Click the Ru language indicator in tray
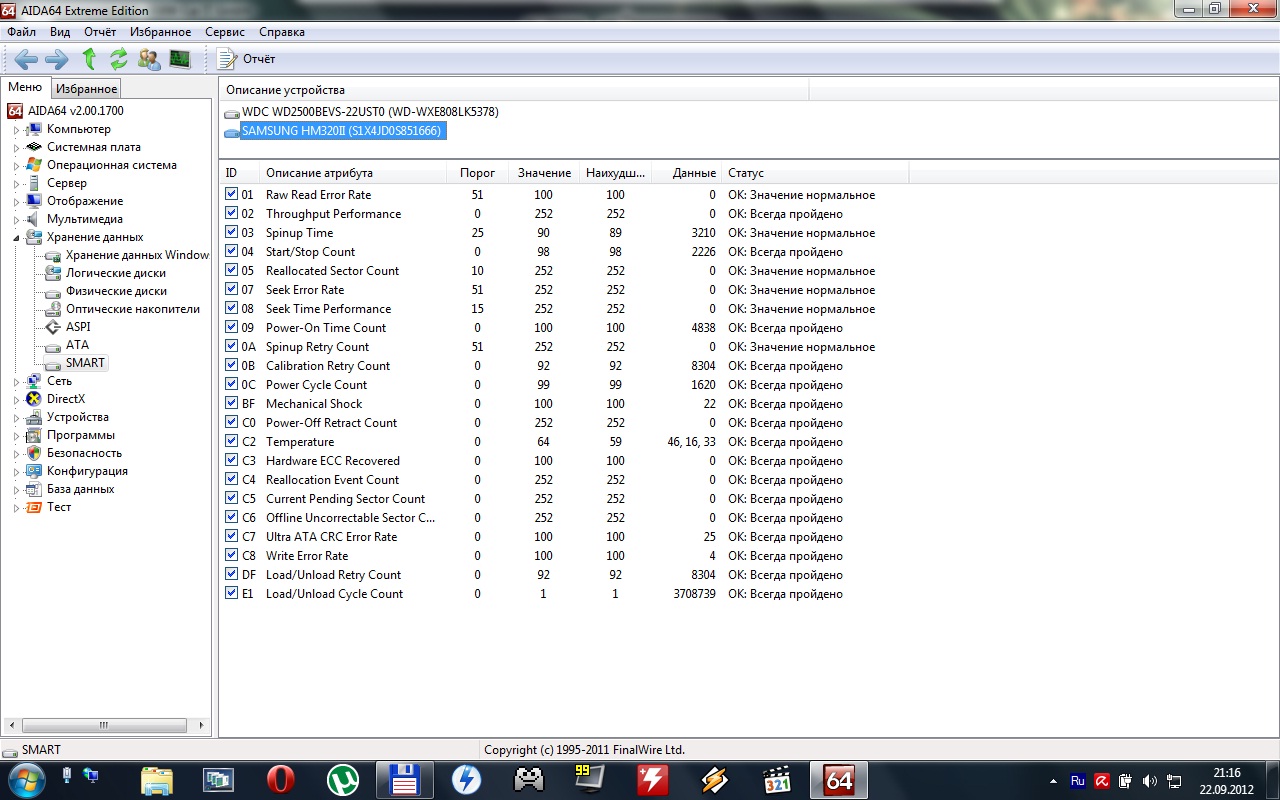This screenshot has width=1280, height=800. [x=1077, y=780]
